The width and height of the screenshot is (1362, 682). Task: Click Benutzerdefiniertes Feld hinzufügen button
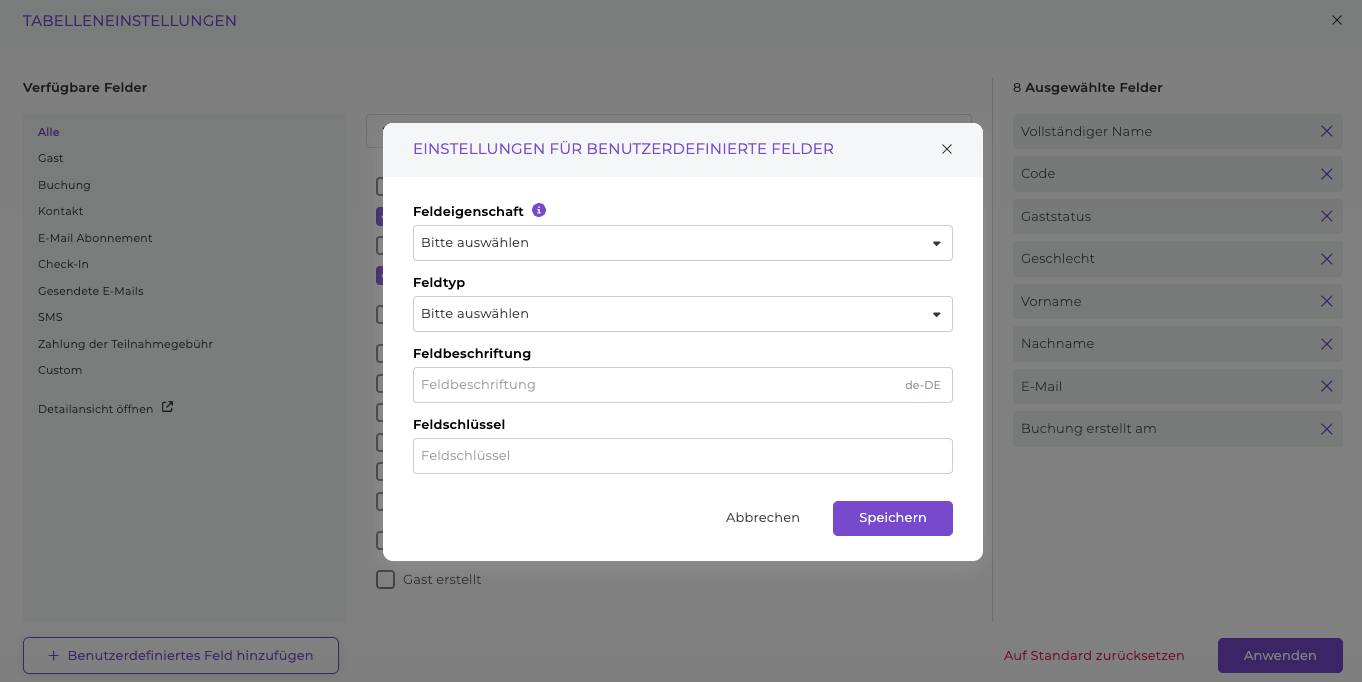pyautogui.click(x=181, y=656)
